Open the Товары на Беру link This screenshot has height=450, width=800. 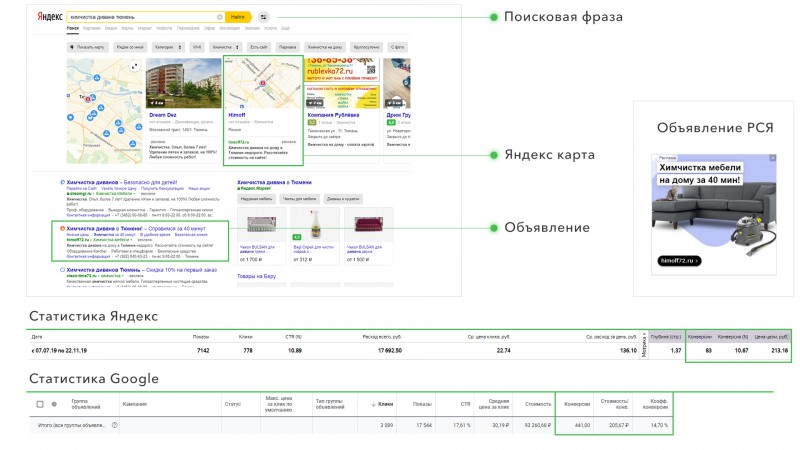pos(256,276)
